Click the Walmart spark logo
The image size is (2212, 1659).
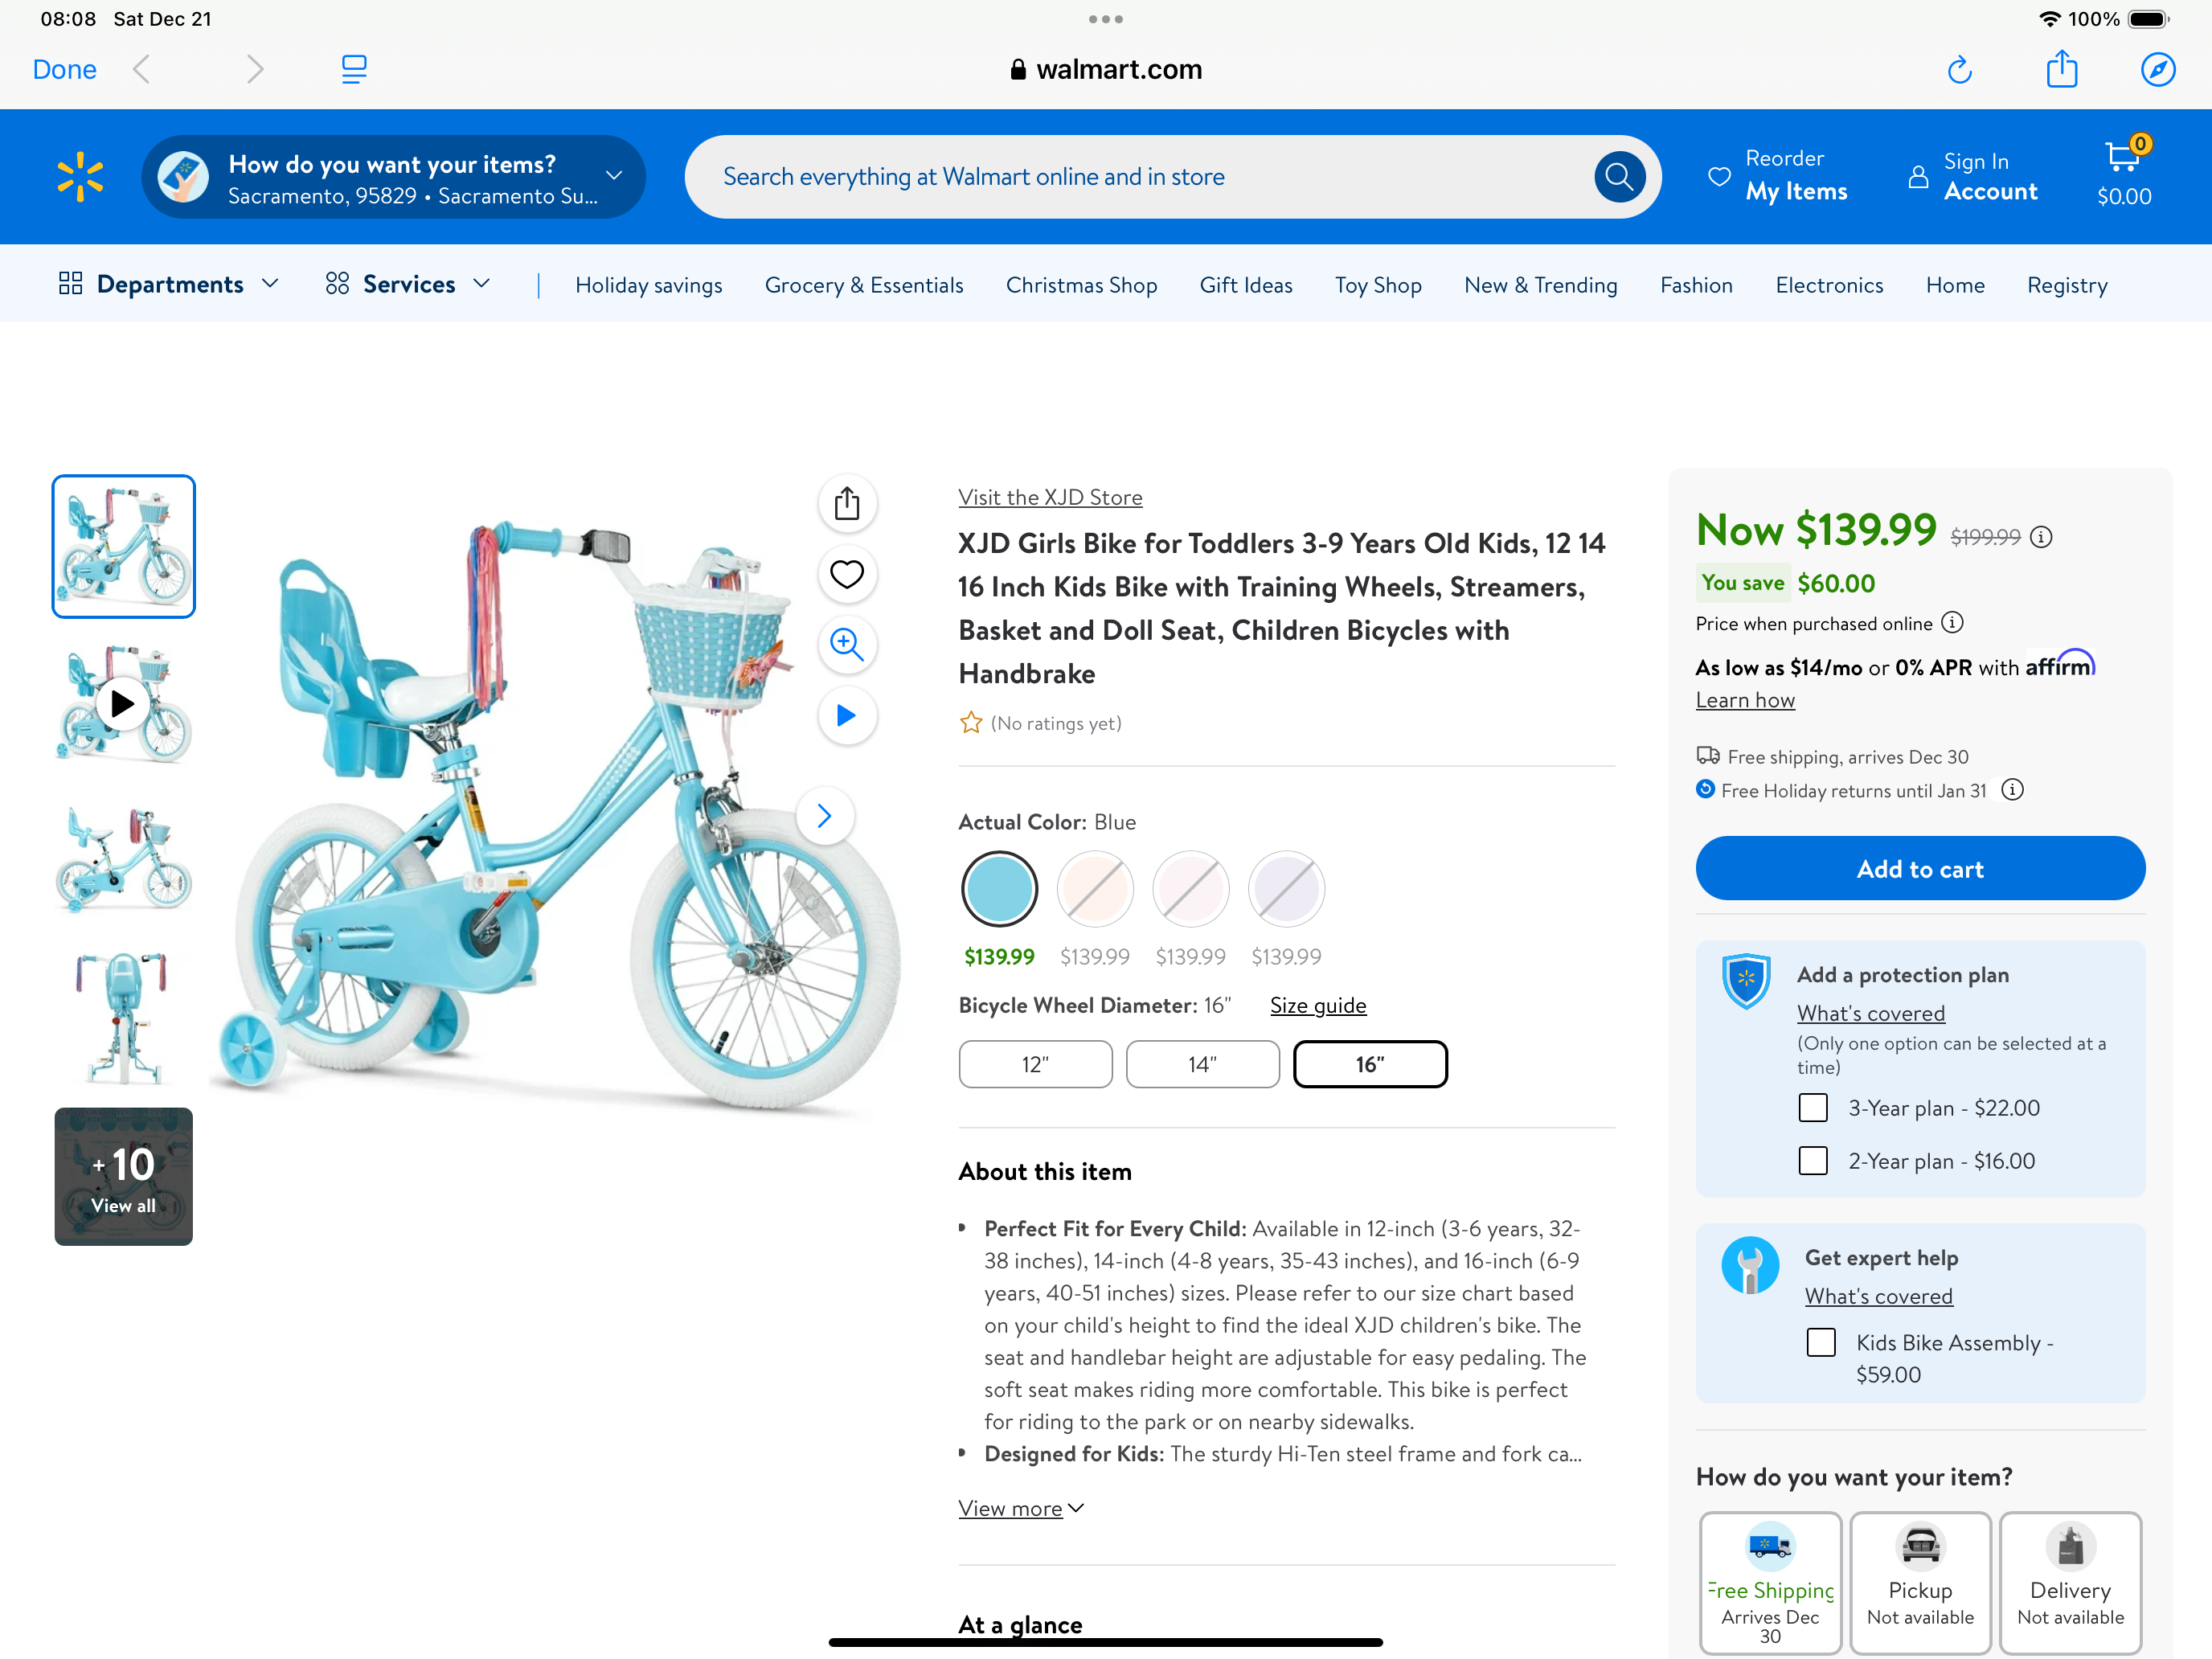pos(80,177)
